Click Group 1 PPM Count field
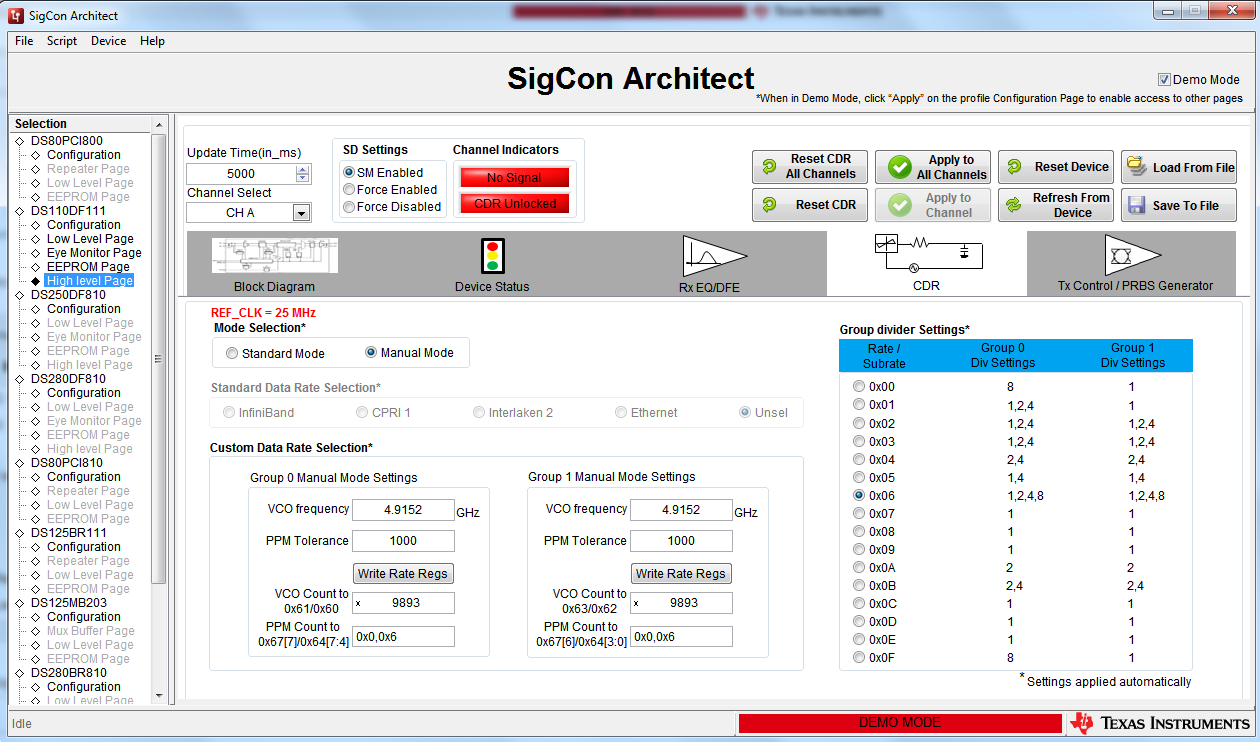The width and height of the screenshot is (1260, 742). [x=681, y=636]
